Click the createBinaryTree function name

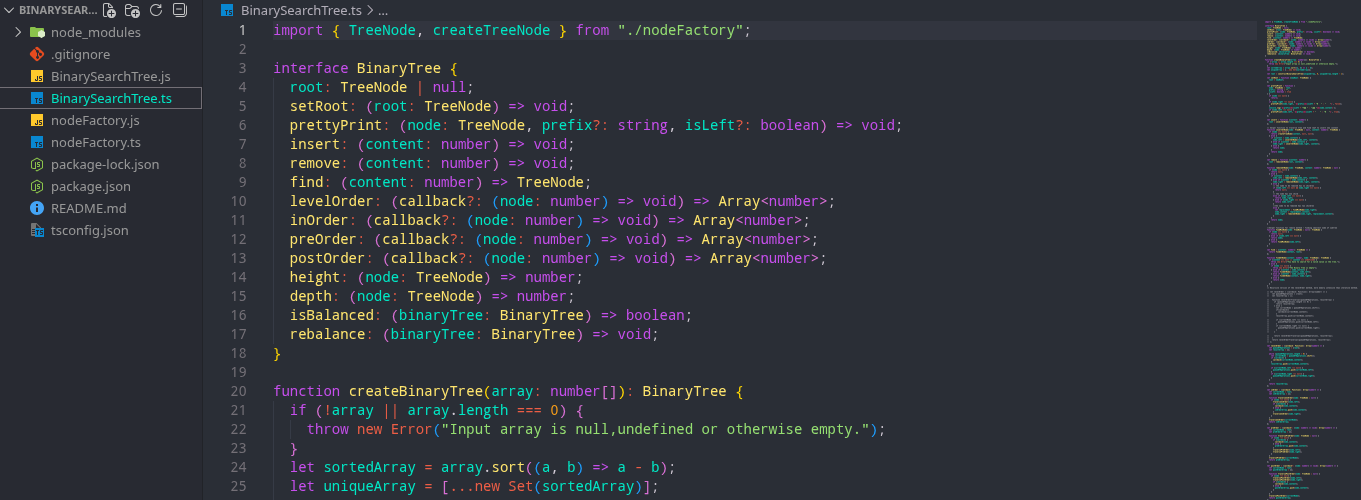416,391
